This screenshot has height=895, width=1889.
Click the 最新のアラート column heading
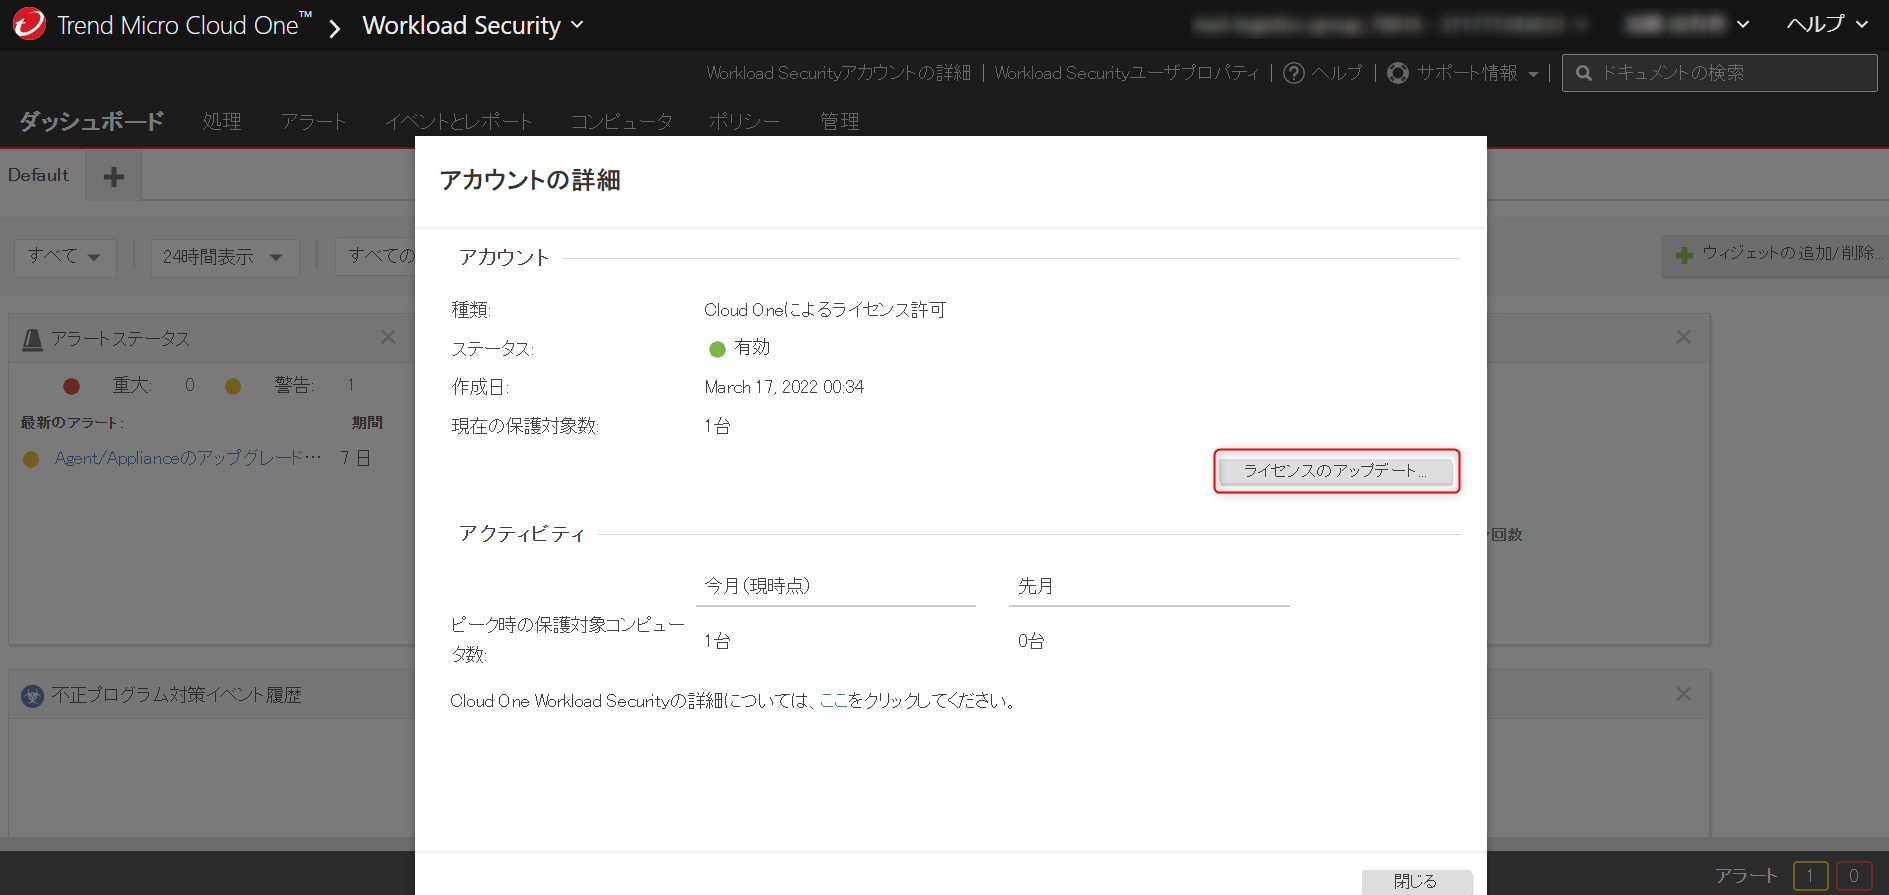[x=72, y=423]
